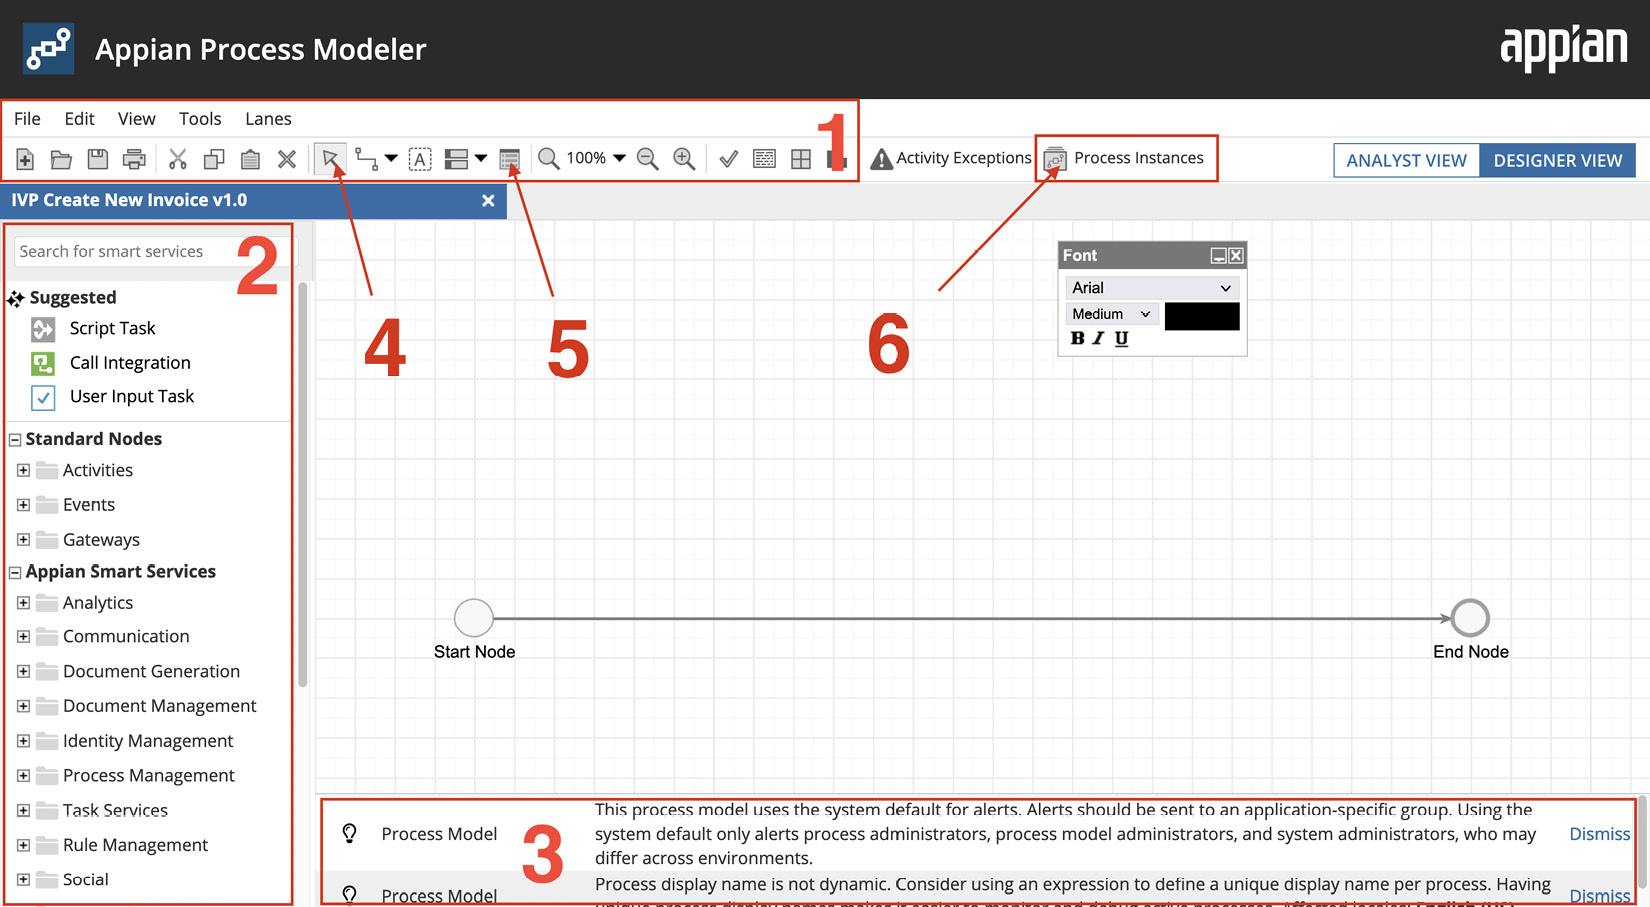
Task: Toggle the canvas grid display icon
Action: 764,159
